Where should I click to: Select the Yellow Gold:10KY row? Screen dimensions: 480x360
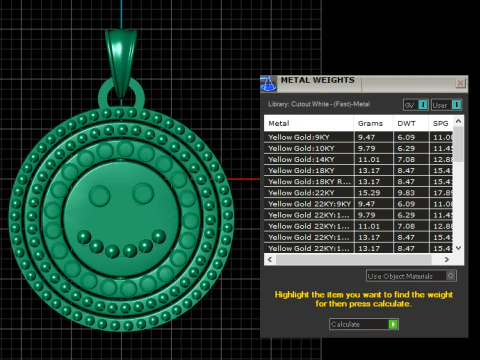(x=359, y=148)
